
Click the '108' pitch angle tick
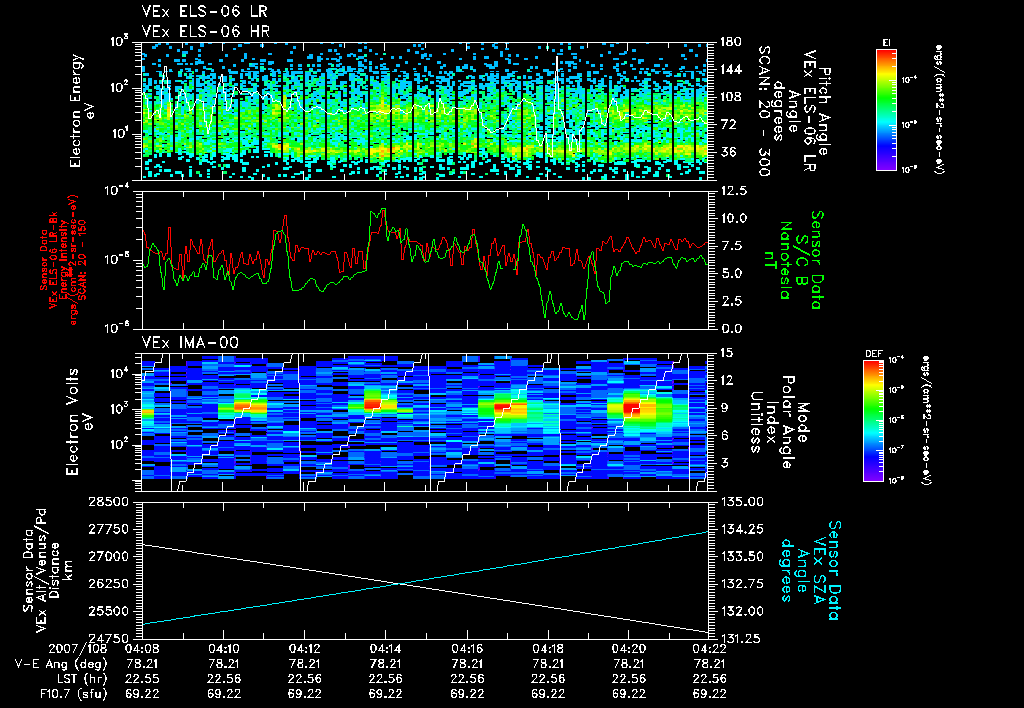[x=731, y=97]
